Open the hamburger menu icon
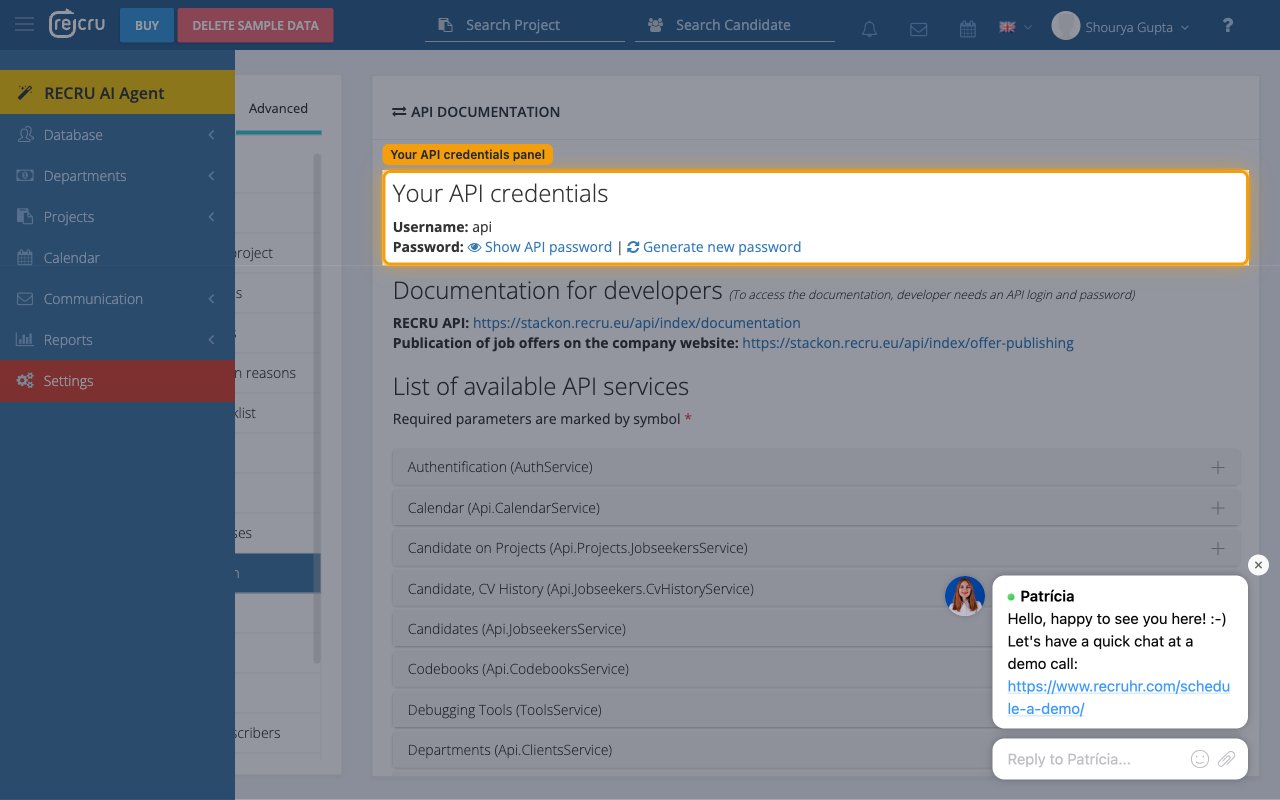 [24, 25]
